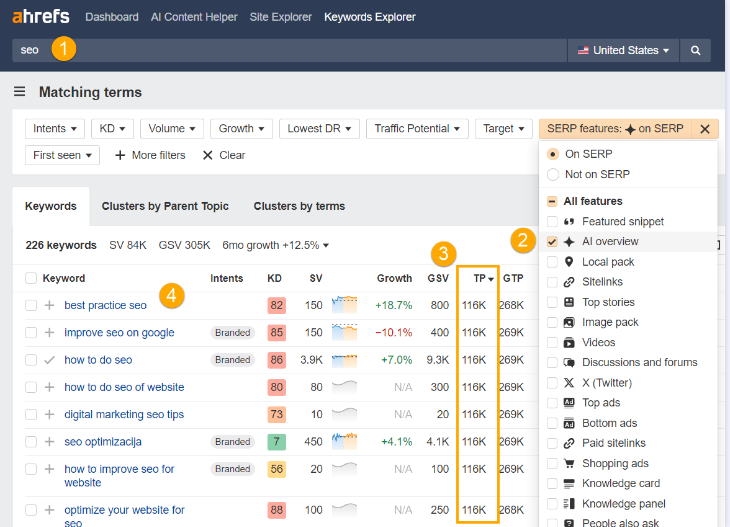
Task: Click the search magnifier button
Action: pos(696,50)
